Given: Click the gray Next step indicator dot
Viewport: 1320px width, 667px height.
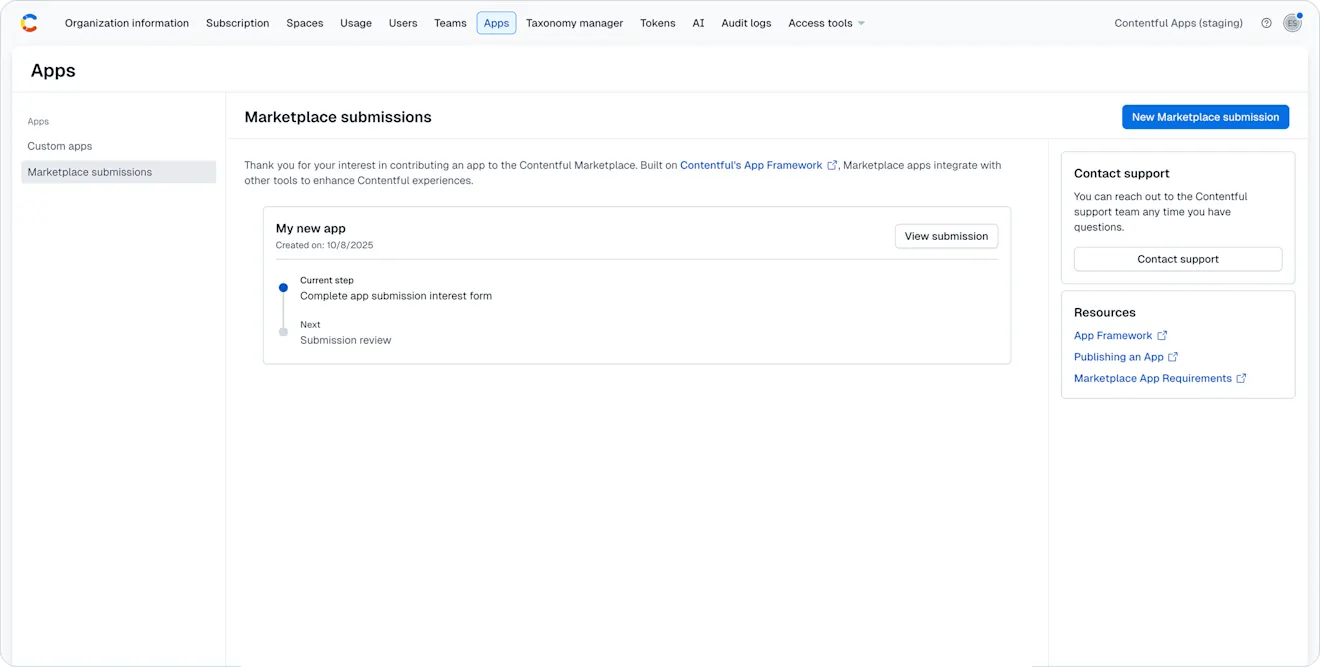Looking at the screenshot, I should point(283,332).
